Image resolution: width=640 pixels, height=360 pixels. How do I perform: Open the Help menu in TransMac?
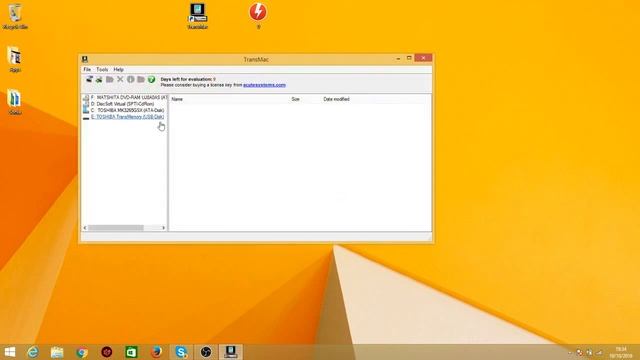click(118, 69)
